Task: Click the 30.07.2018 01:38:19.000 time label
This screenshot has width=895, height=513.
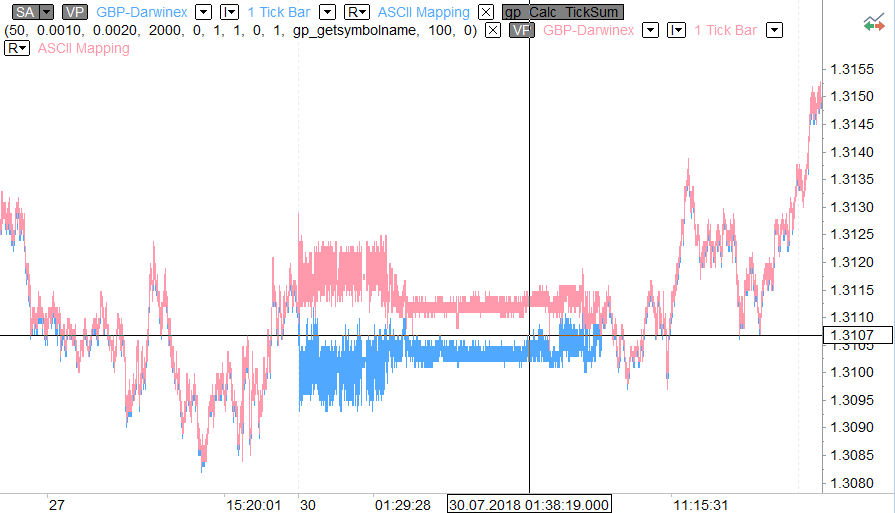Action: [x=529, y=504]
